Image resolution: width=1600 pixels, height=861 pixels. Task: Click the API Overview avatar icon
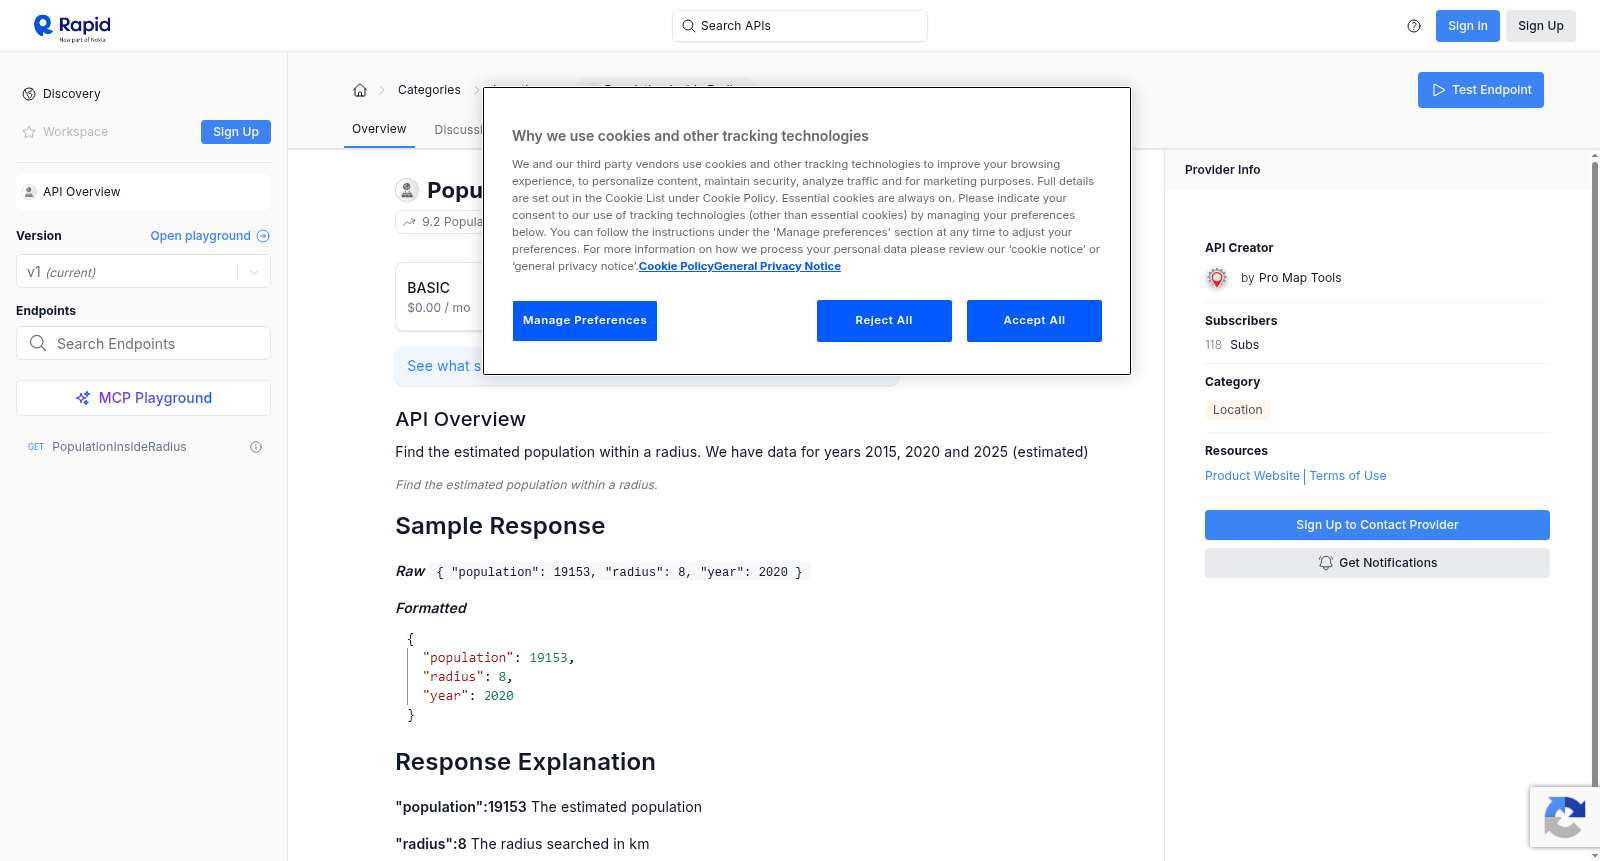(x=29, y=192)
